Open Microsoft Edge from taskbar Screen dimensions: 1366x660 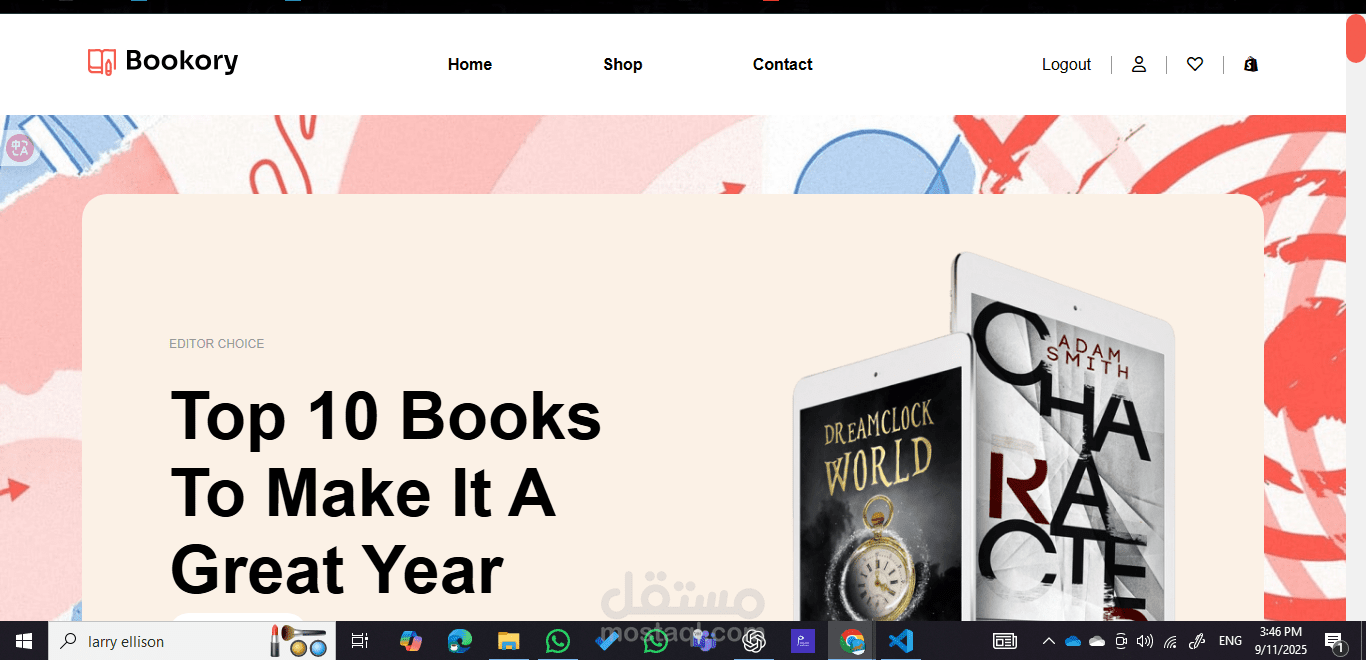click(x=460, y=641)
